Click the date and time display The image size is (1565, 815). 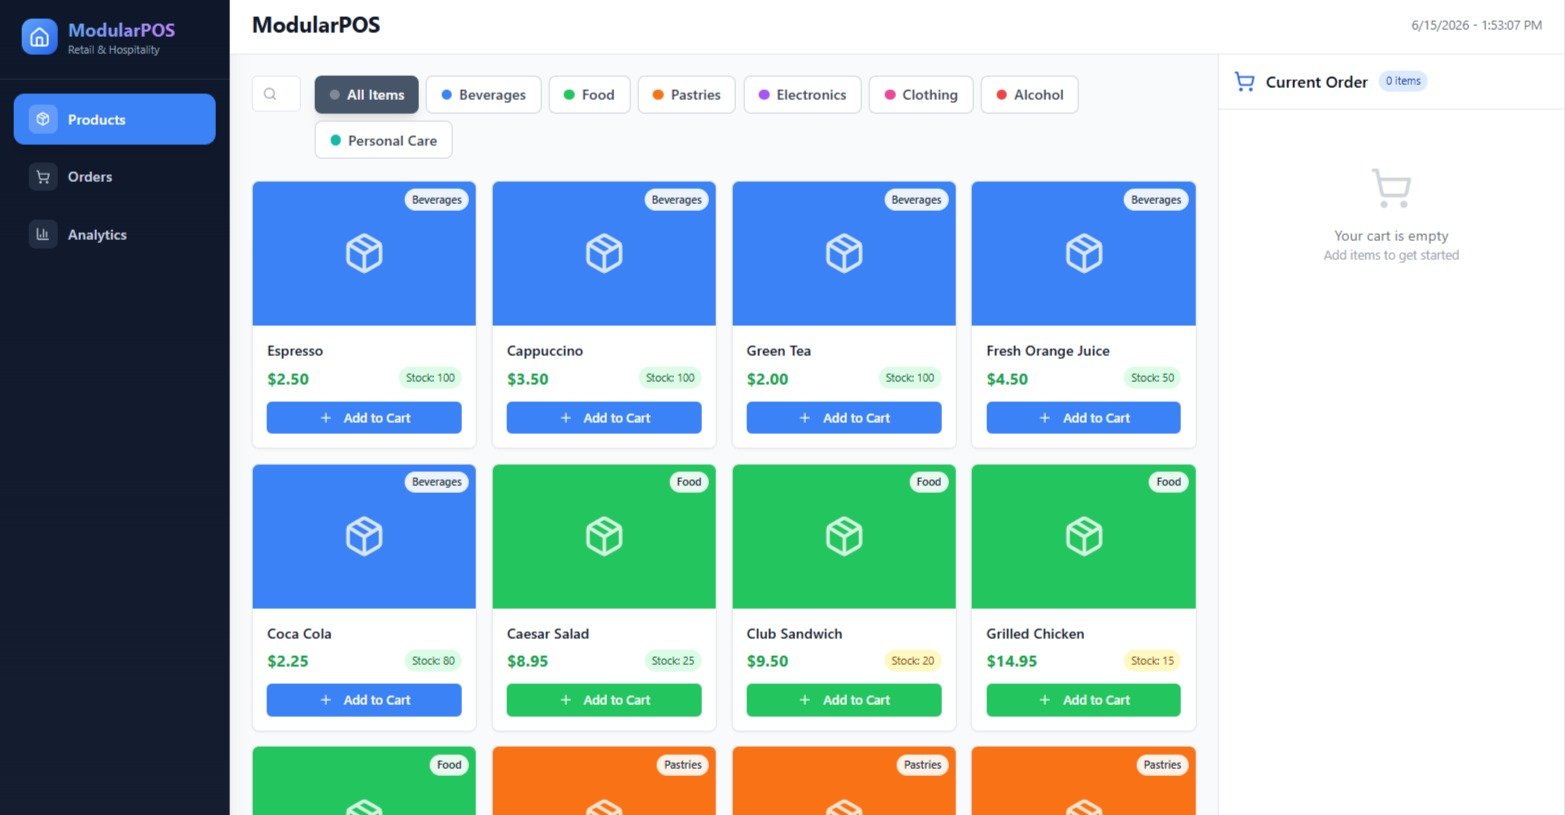1476,25
